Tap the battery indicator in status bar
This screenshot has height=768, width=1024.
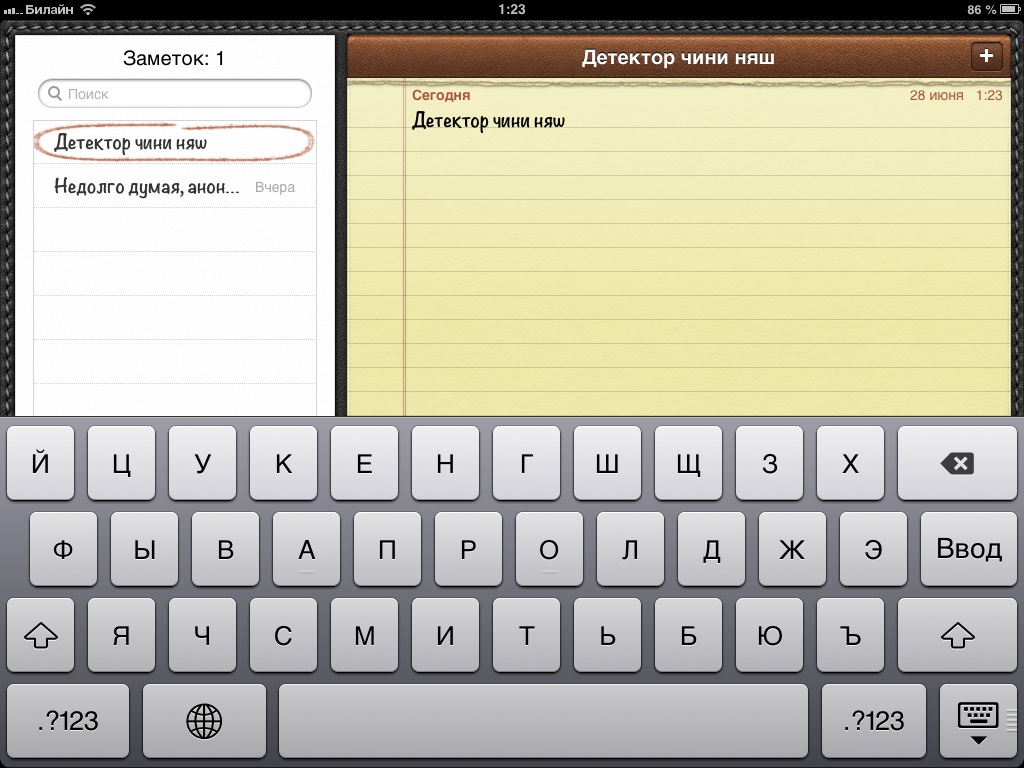pos(1010,9)
